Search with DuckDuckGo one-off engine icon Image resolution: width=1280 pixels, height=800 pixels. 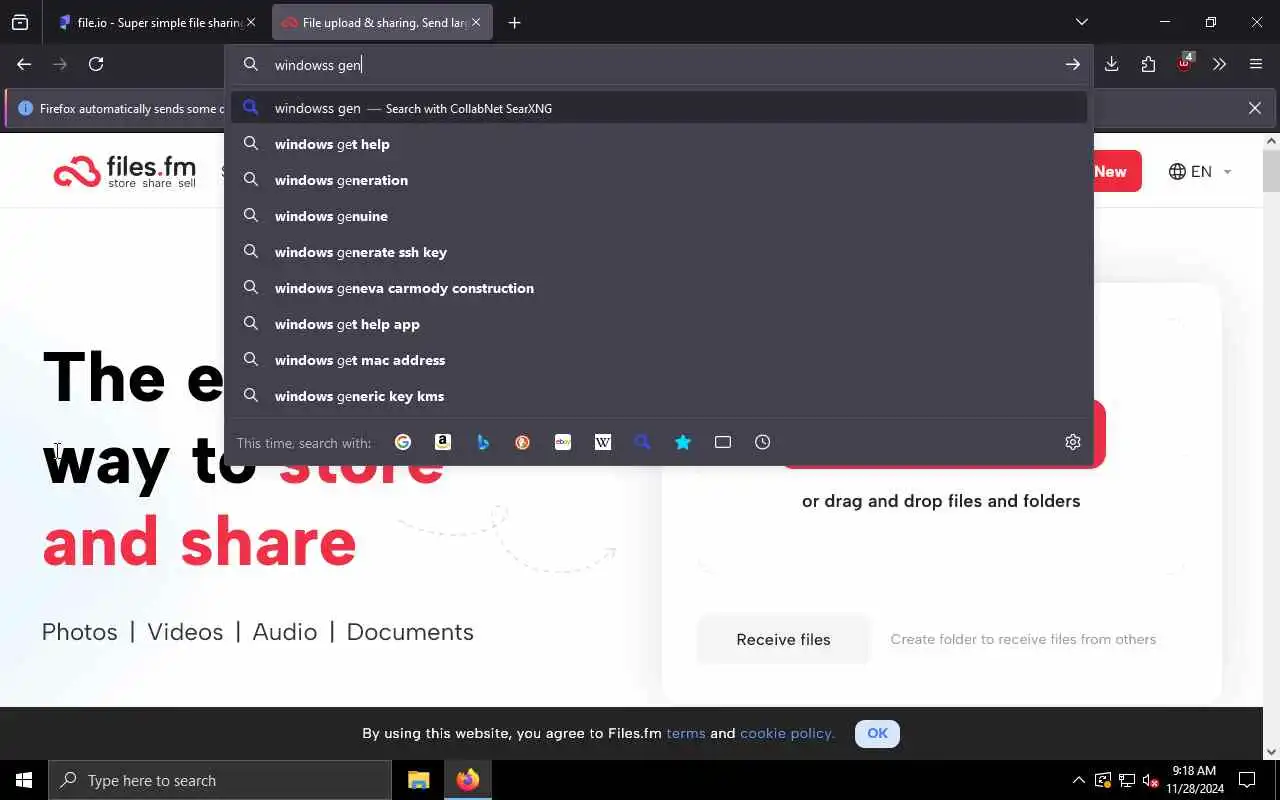coord(523,442)
